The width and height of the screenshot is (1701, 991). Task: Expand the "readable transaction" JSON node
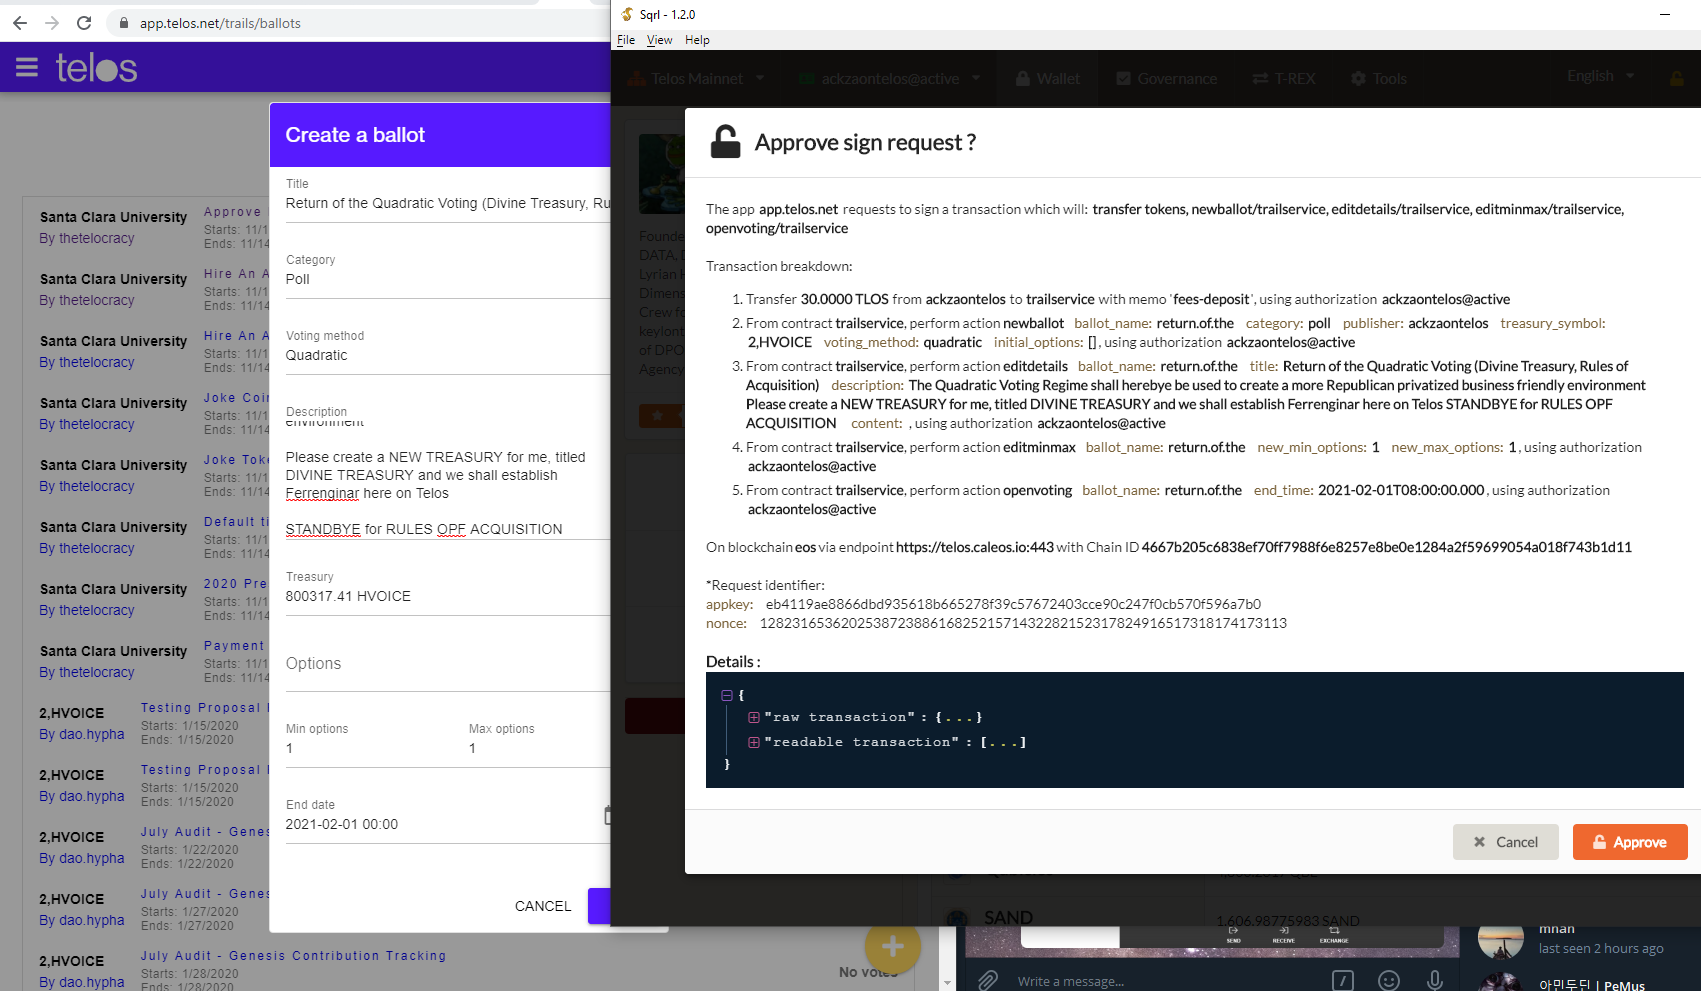[x=754, y=742]
